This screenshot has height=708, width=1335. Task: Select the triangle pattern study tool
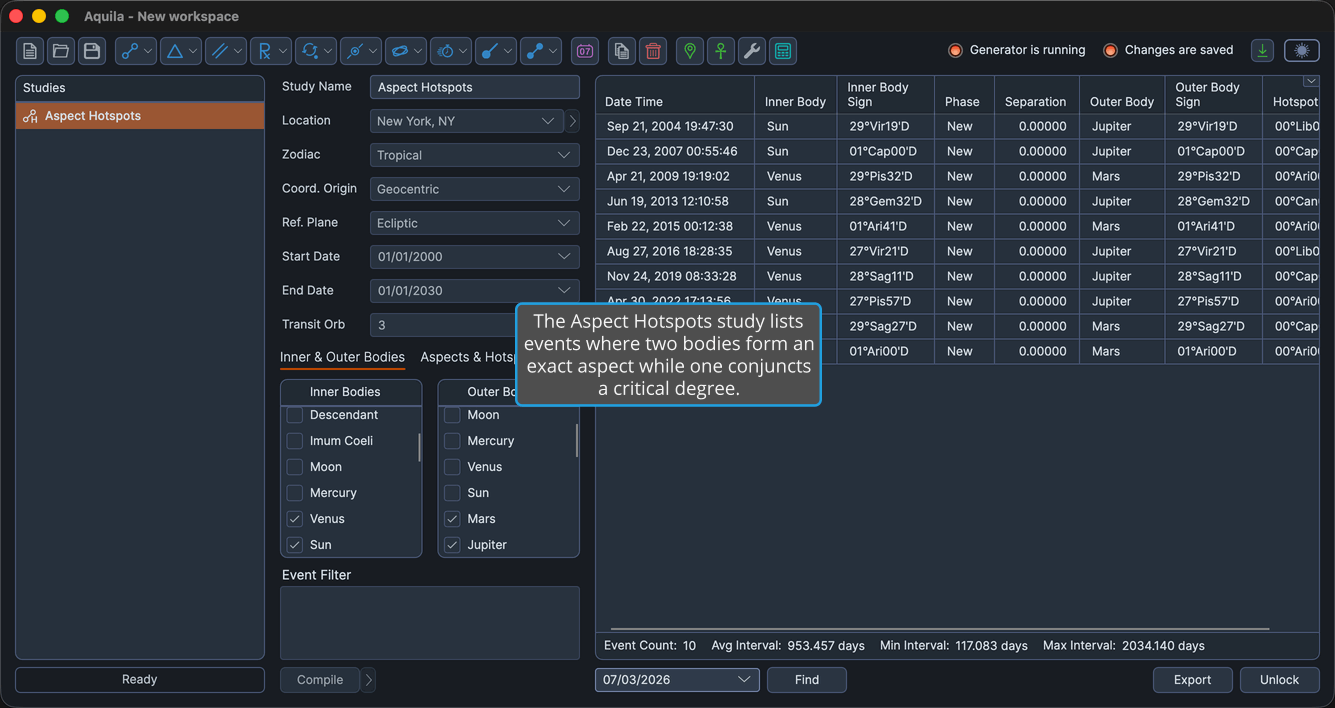[x=181, y=51]
